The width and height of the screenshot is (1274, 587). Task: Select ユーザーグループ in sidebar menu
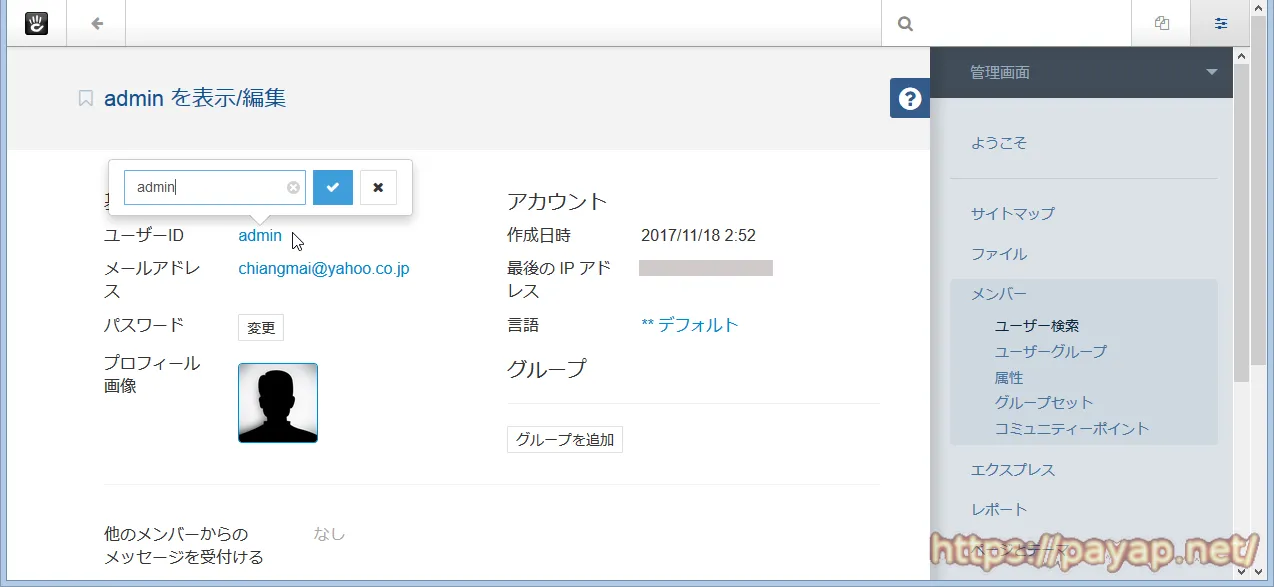click(1050, 352)
